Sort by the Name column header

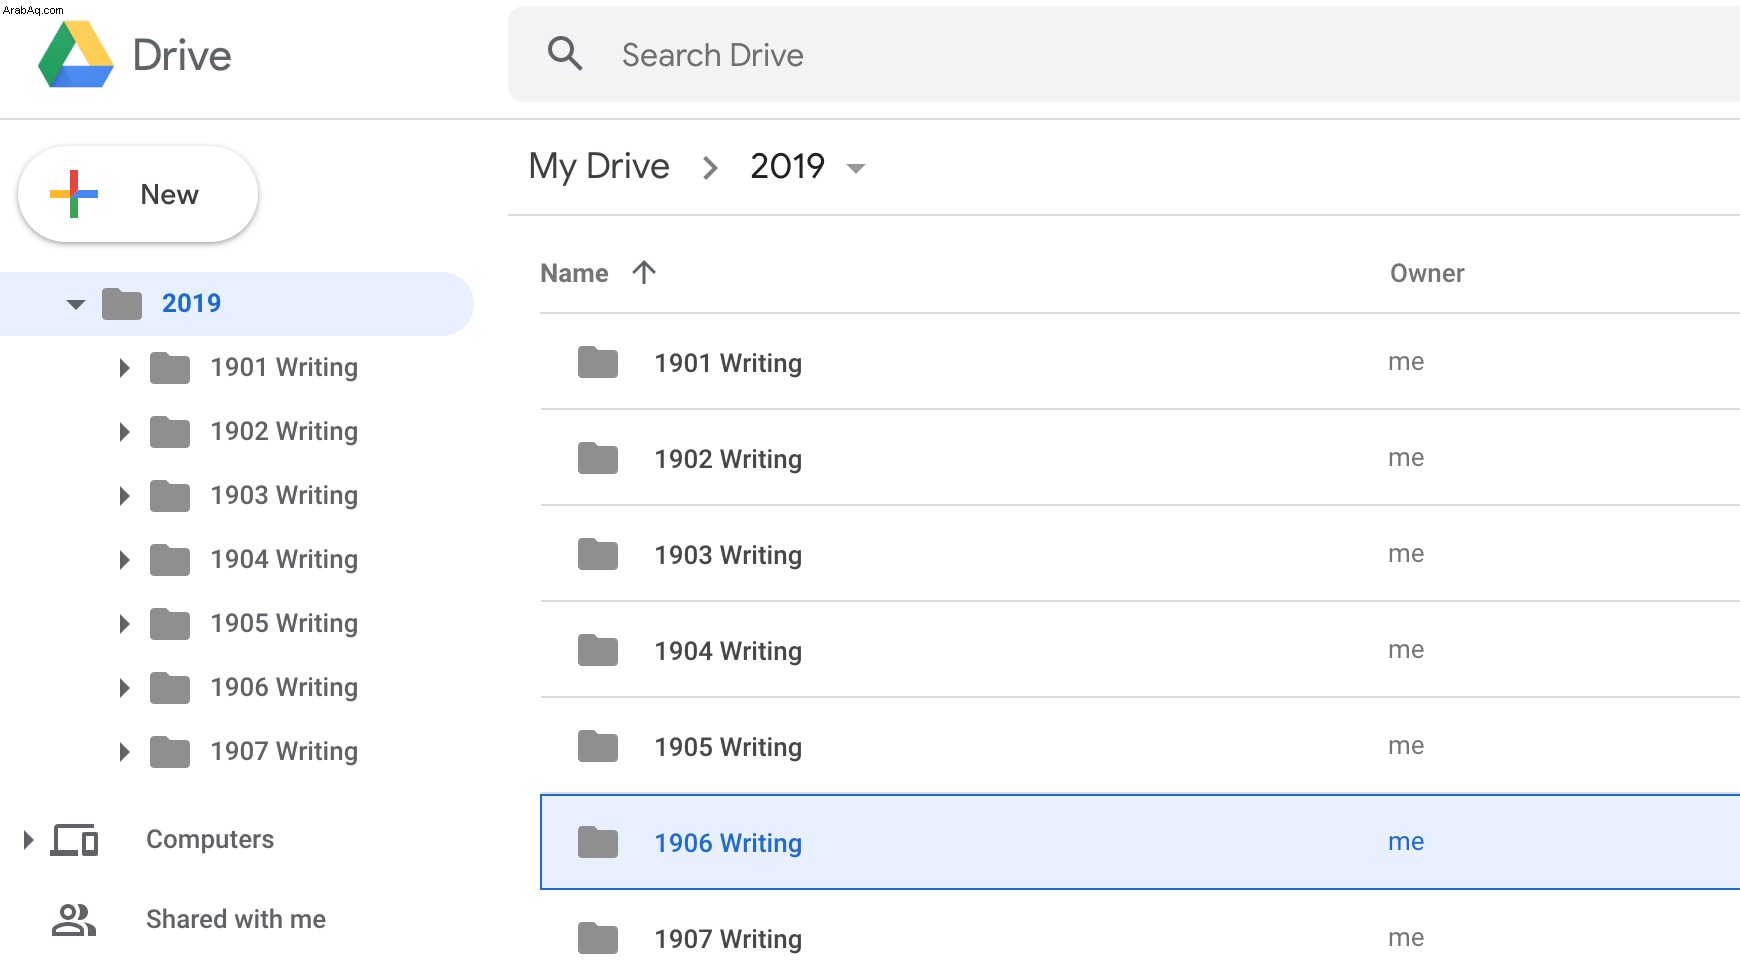pyautogui.click(x=574, y=273)
